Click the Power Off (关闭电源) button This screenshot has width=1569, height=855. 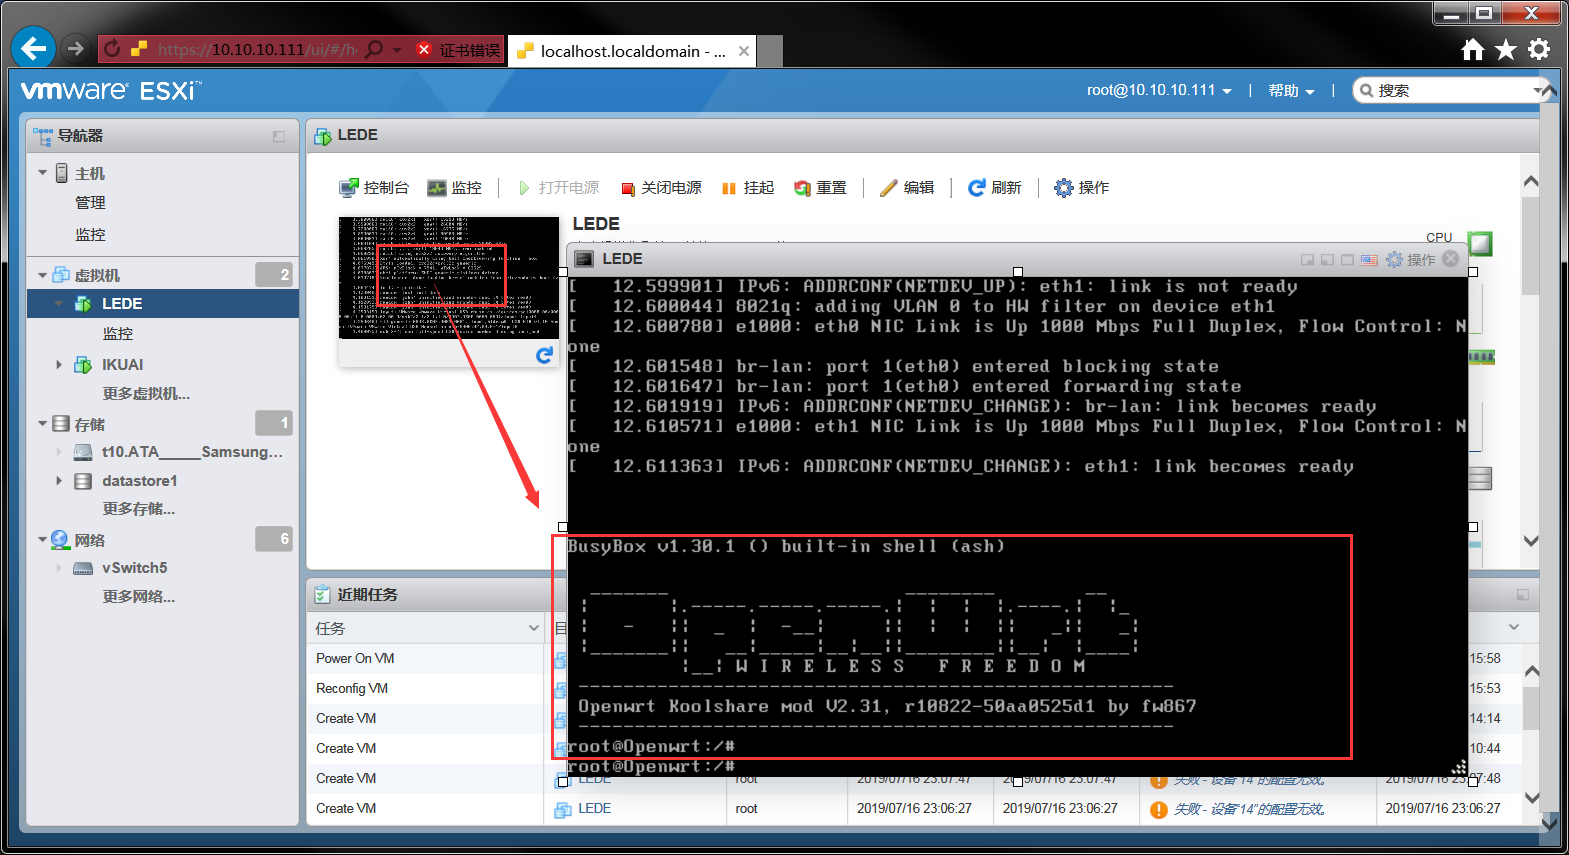point(661,188)
